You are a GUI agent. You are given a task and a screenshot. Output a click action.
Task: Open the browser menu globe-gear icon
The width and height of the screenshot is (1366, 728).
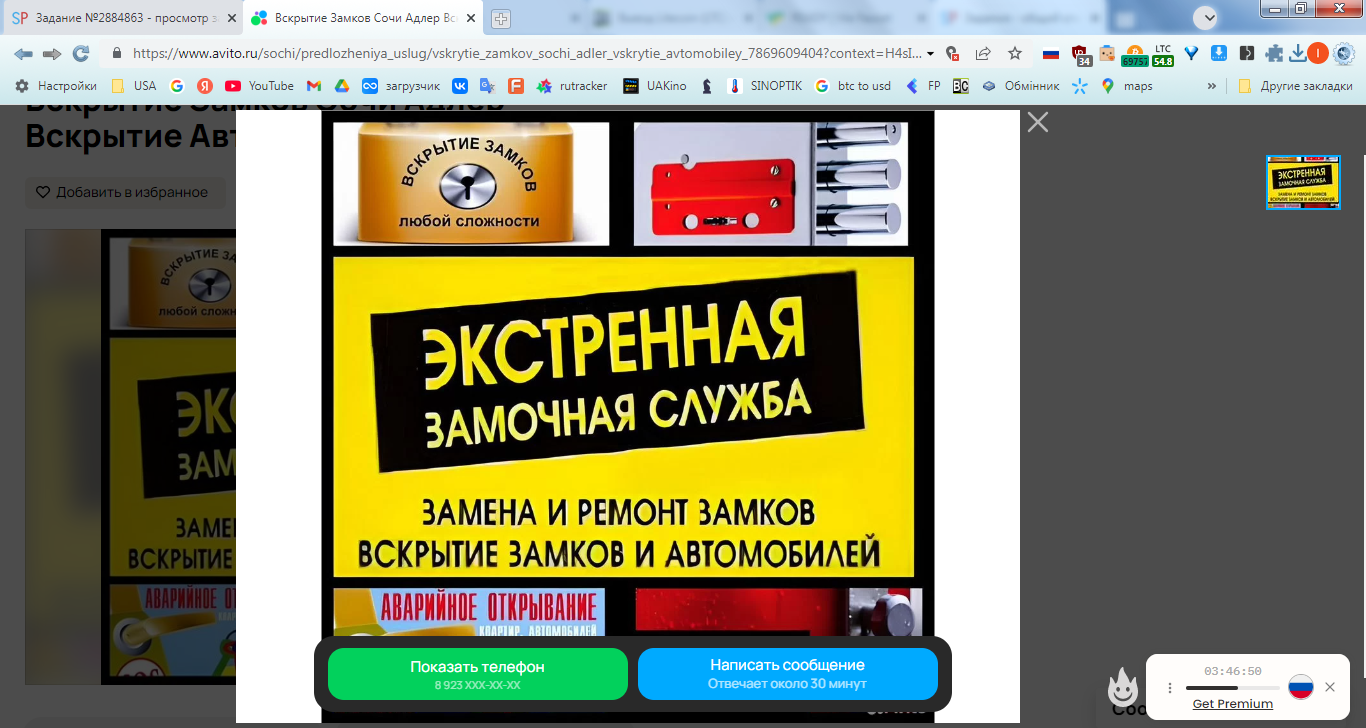point(1343,53)
